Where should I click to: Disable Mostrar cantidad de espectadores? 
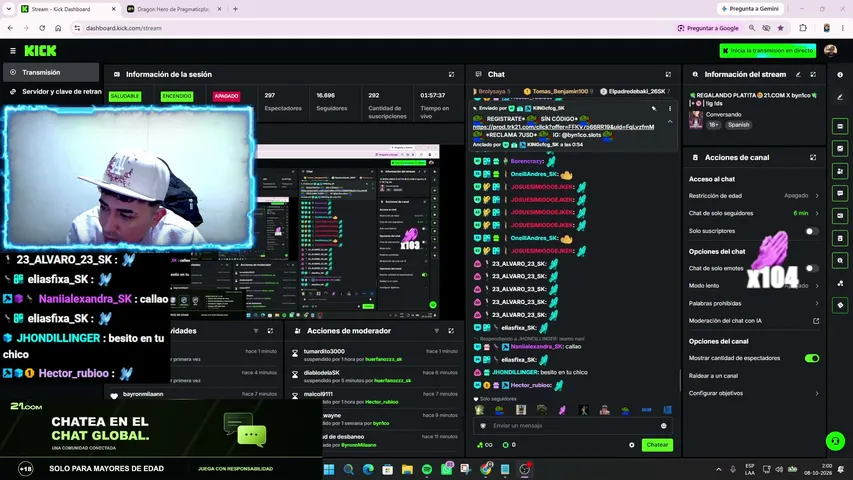click(x=812, y=358)
